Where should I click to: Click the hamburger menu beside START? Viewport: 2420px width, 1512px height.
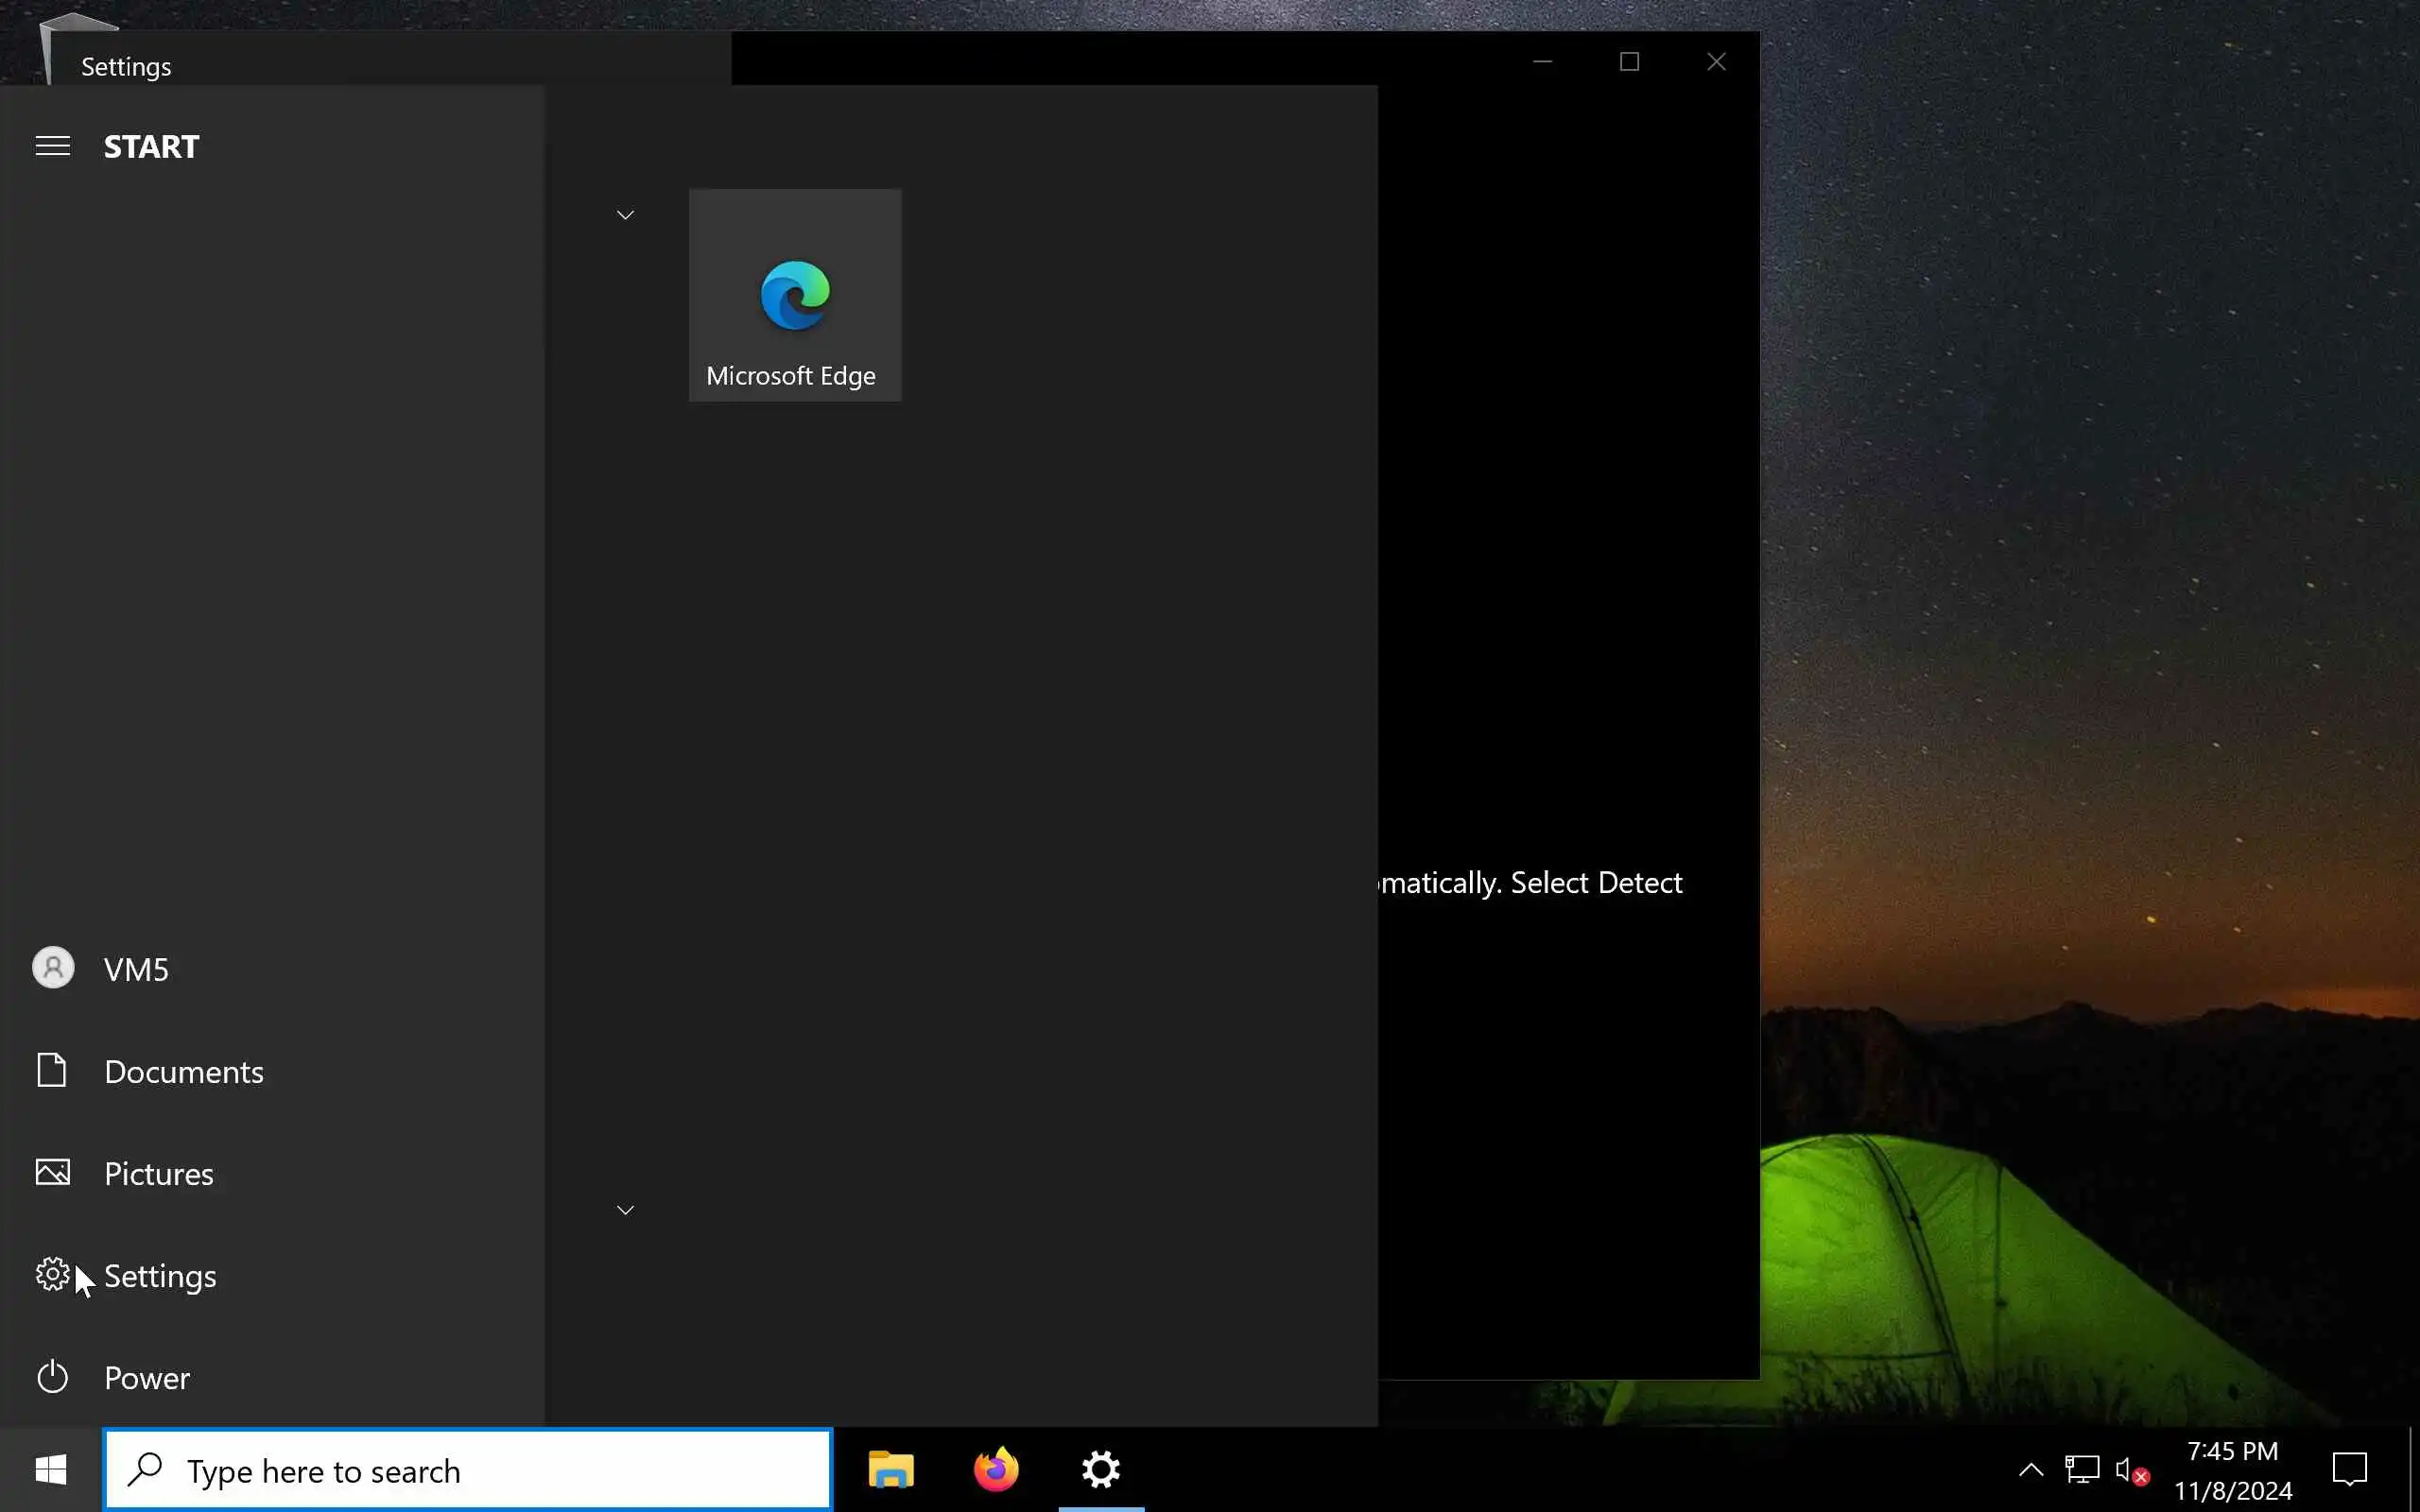coord(53,146)
